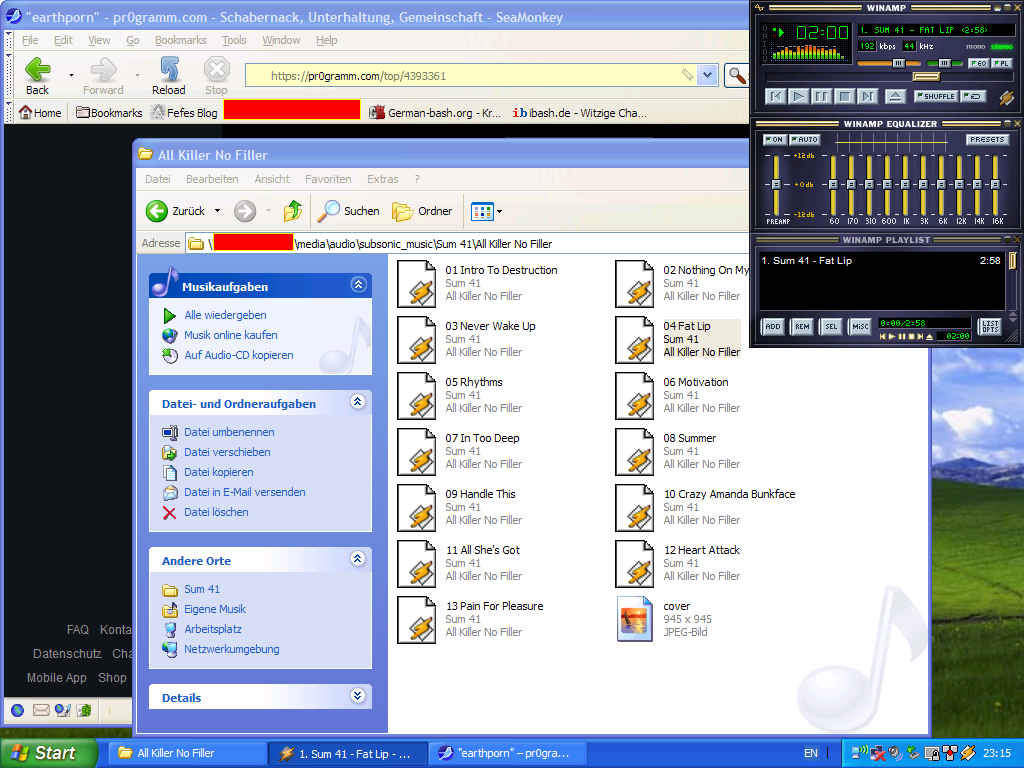Click the Reload icon in SeaMonkey
Viewport: 1024px width, 768px height.
169,70
